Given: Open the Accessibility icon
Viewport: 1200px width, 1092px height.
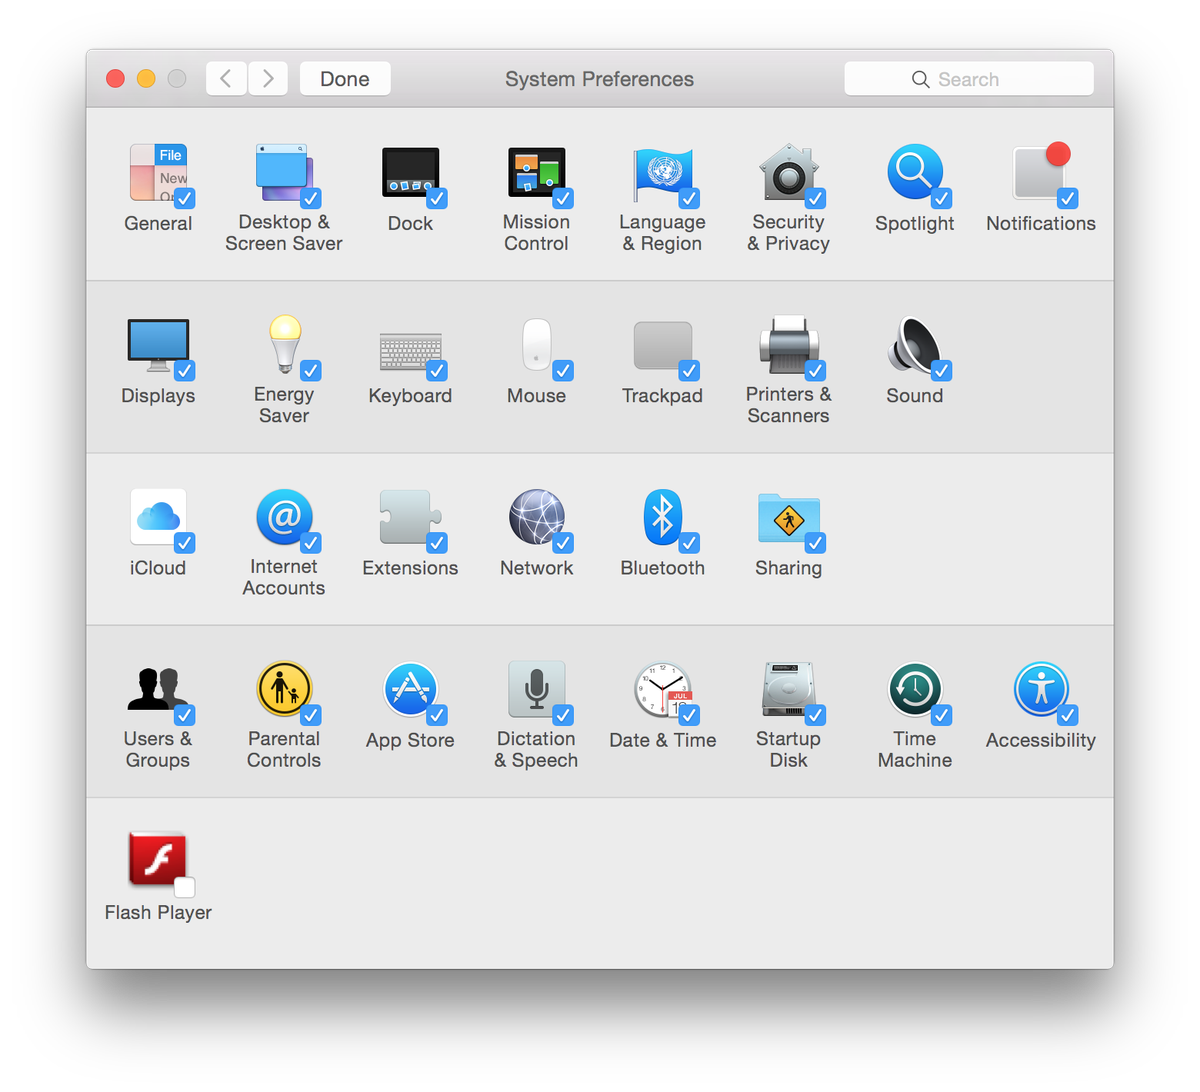Looking at the screenshot, I should click(x=1041, y=689).
